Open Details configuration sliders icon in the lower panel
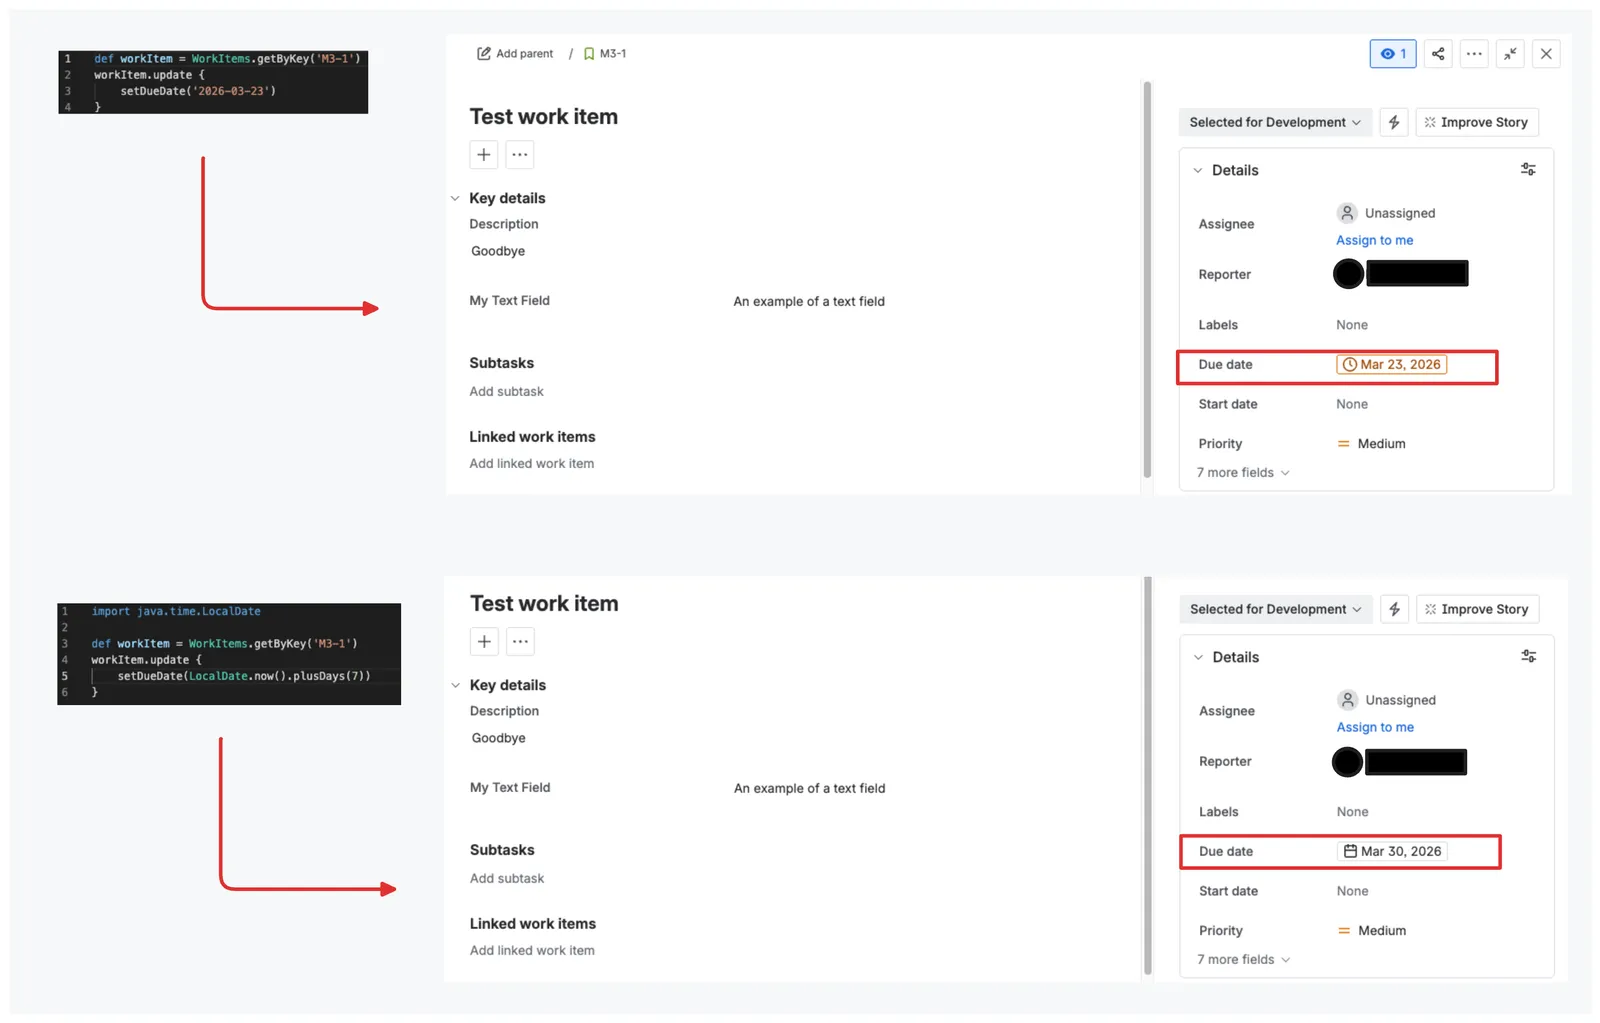 (x=1528, y=657)
